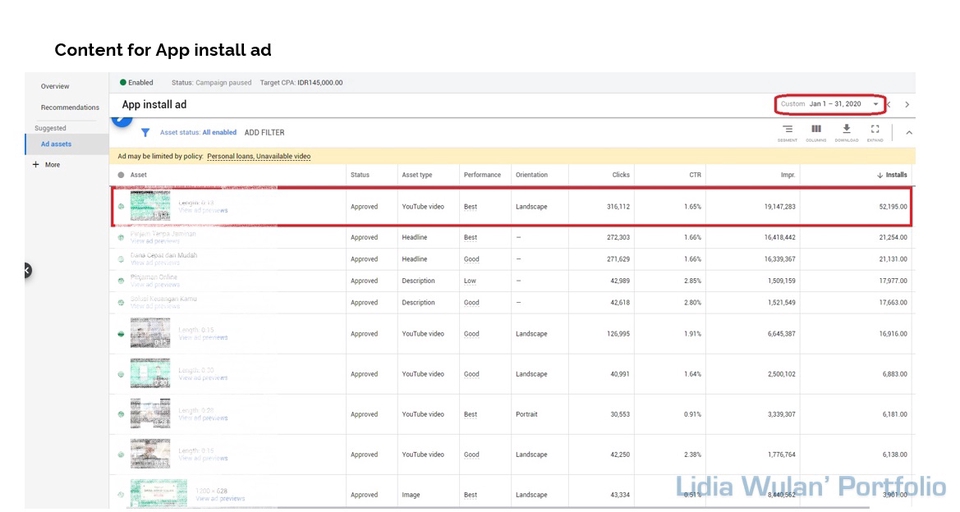Click the Target CPA IDR145,000.00 text
The height and width of the screenshot is (512, 960).
click(301, 82)
